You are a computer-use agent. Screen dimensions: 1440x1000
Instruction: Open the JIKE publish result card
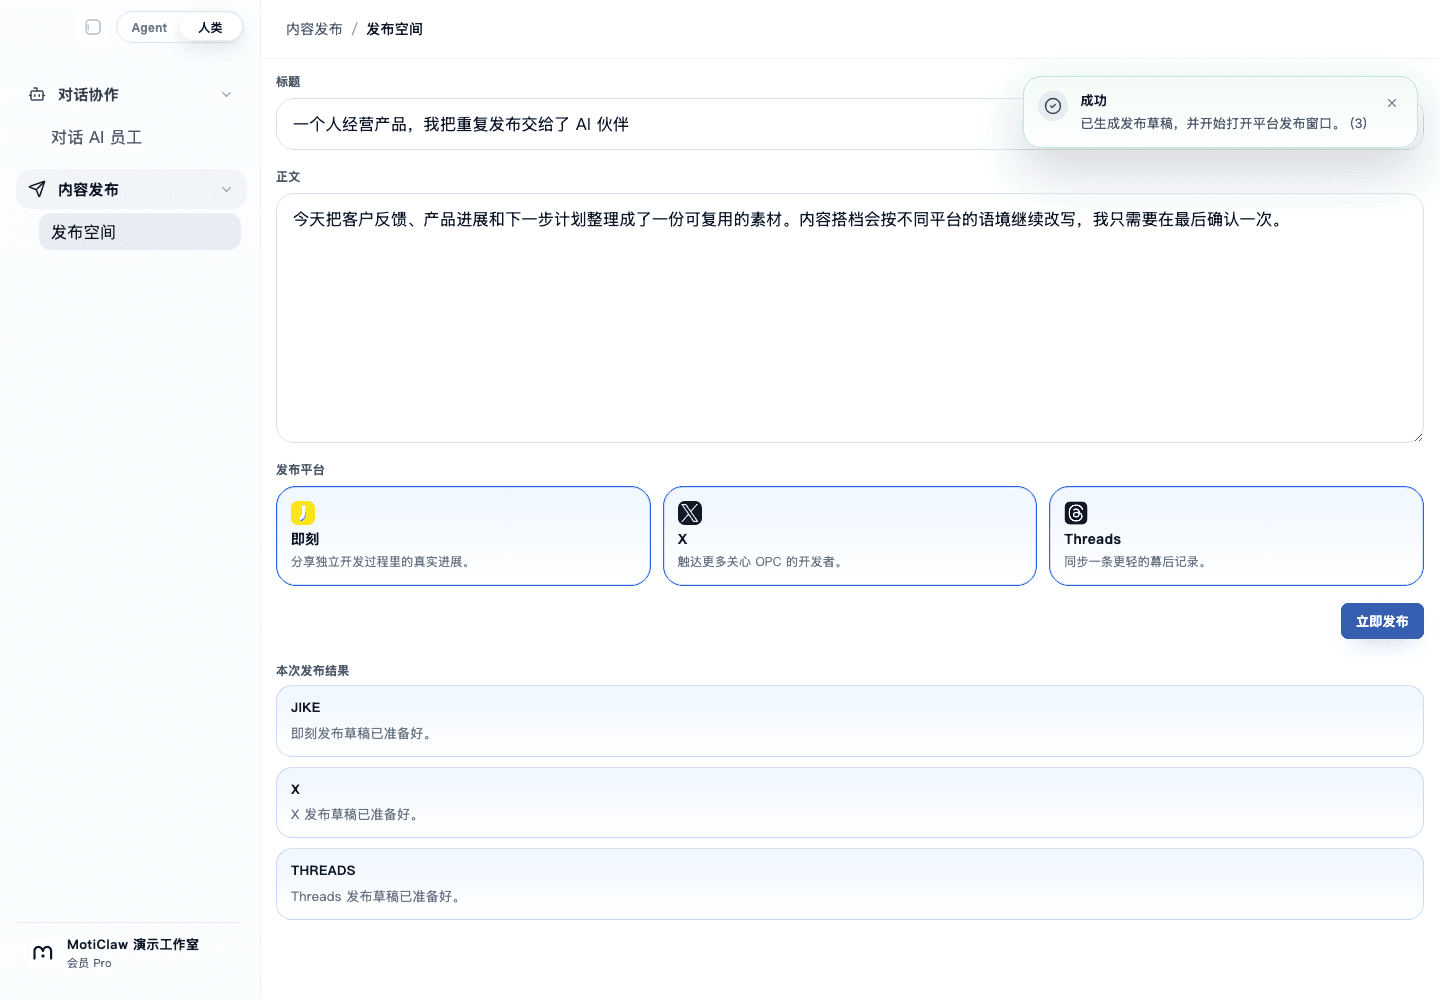[850, 721]
